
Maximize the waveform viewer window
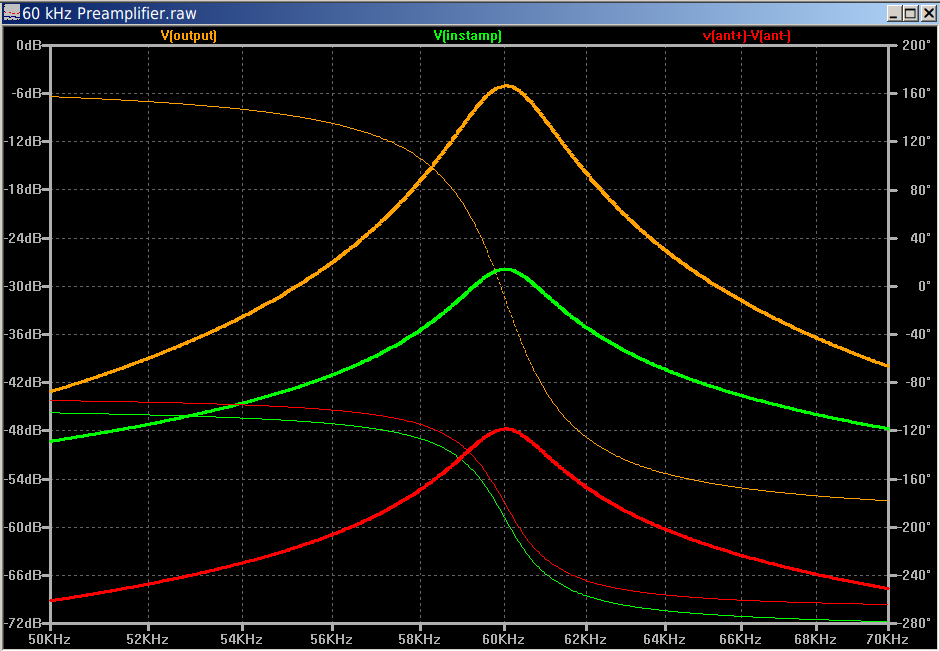click(x=910, y=12)
